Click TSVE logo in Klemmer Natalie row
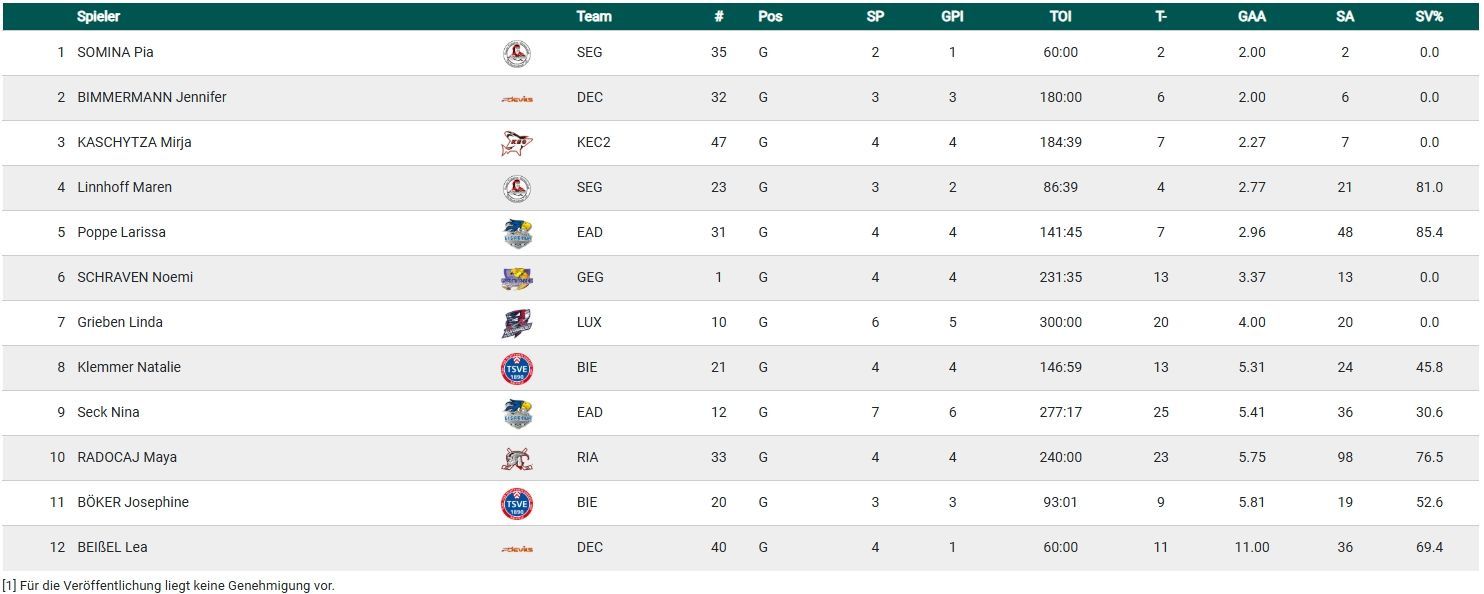The image size is (1484, 594). [x=516, y=368]
